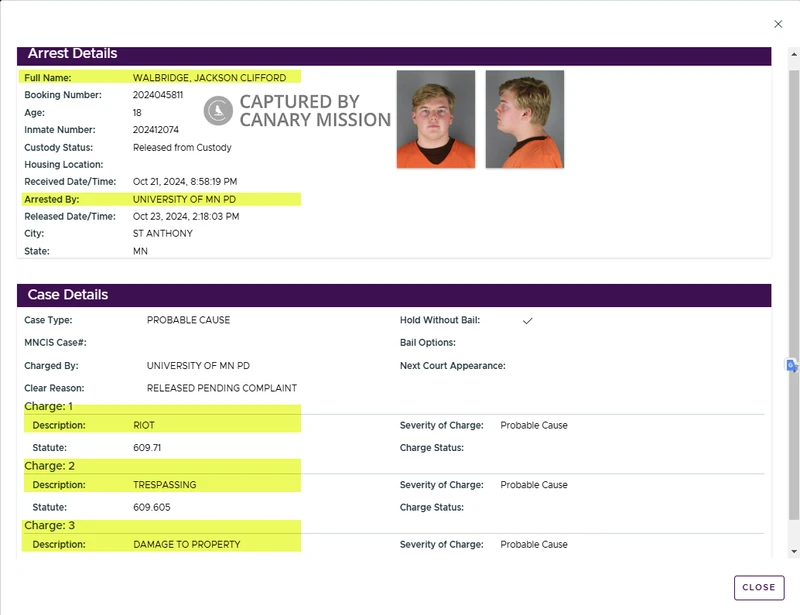This screenshot has height=615, width=800.
Task: Click the Charge: 2 heading
Action: click(x=49, y=465)
